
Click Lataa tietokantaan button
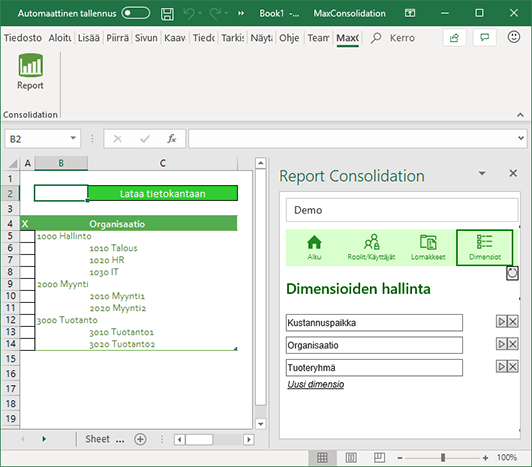(x=163, y=193)
